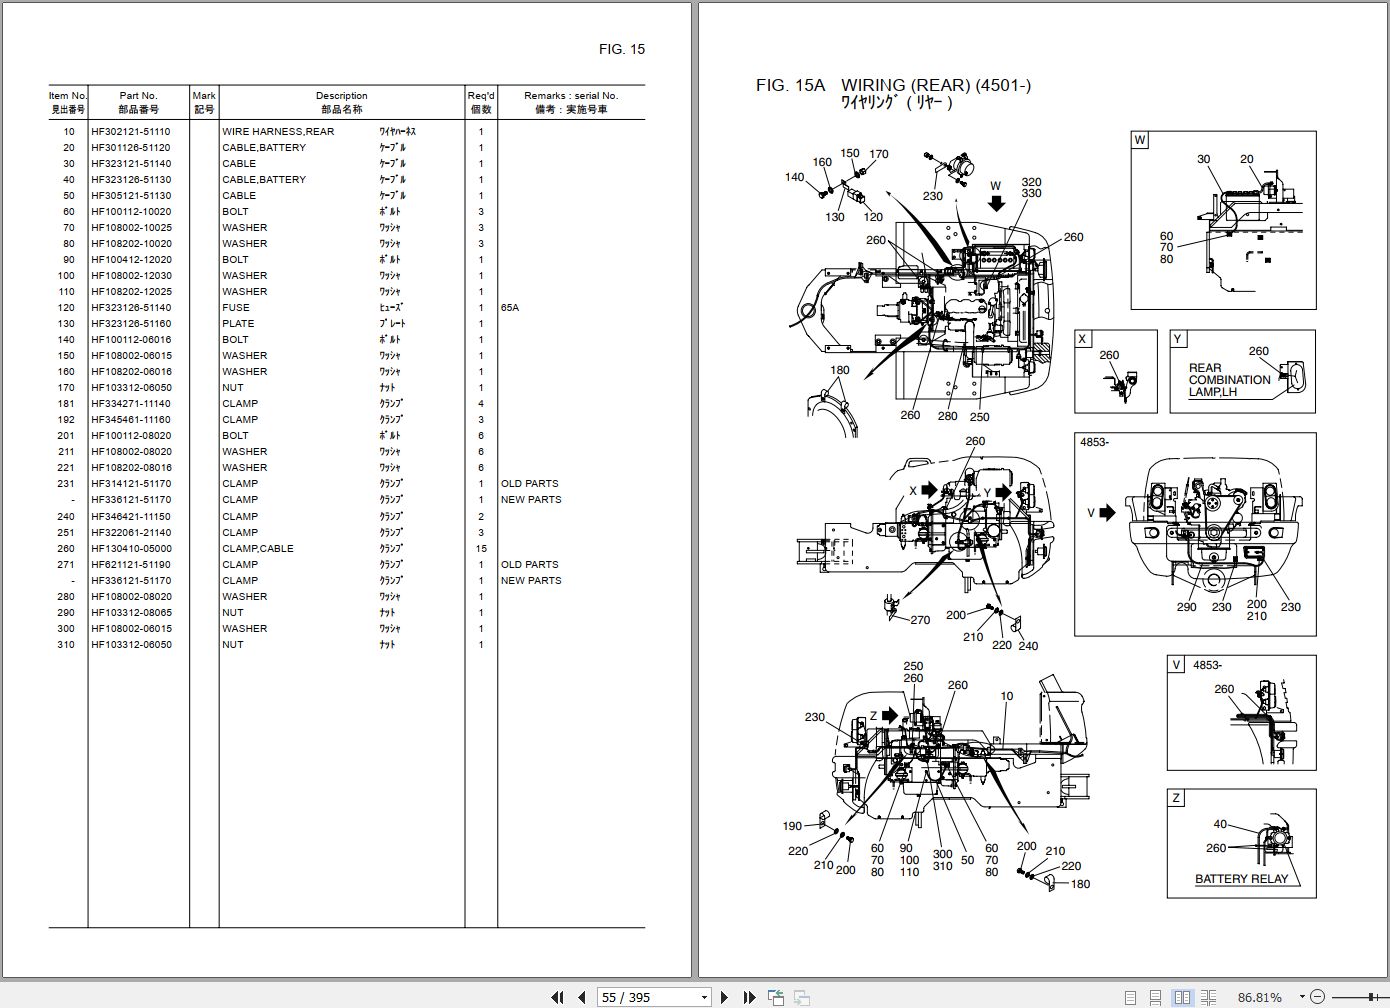Select the single page view icon
Viewport: 1390px width, 1008px height.
pyautogui.click(x=1131, y=996)
